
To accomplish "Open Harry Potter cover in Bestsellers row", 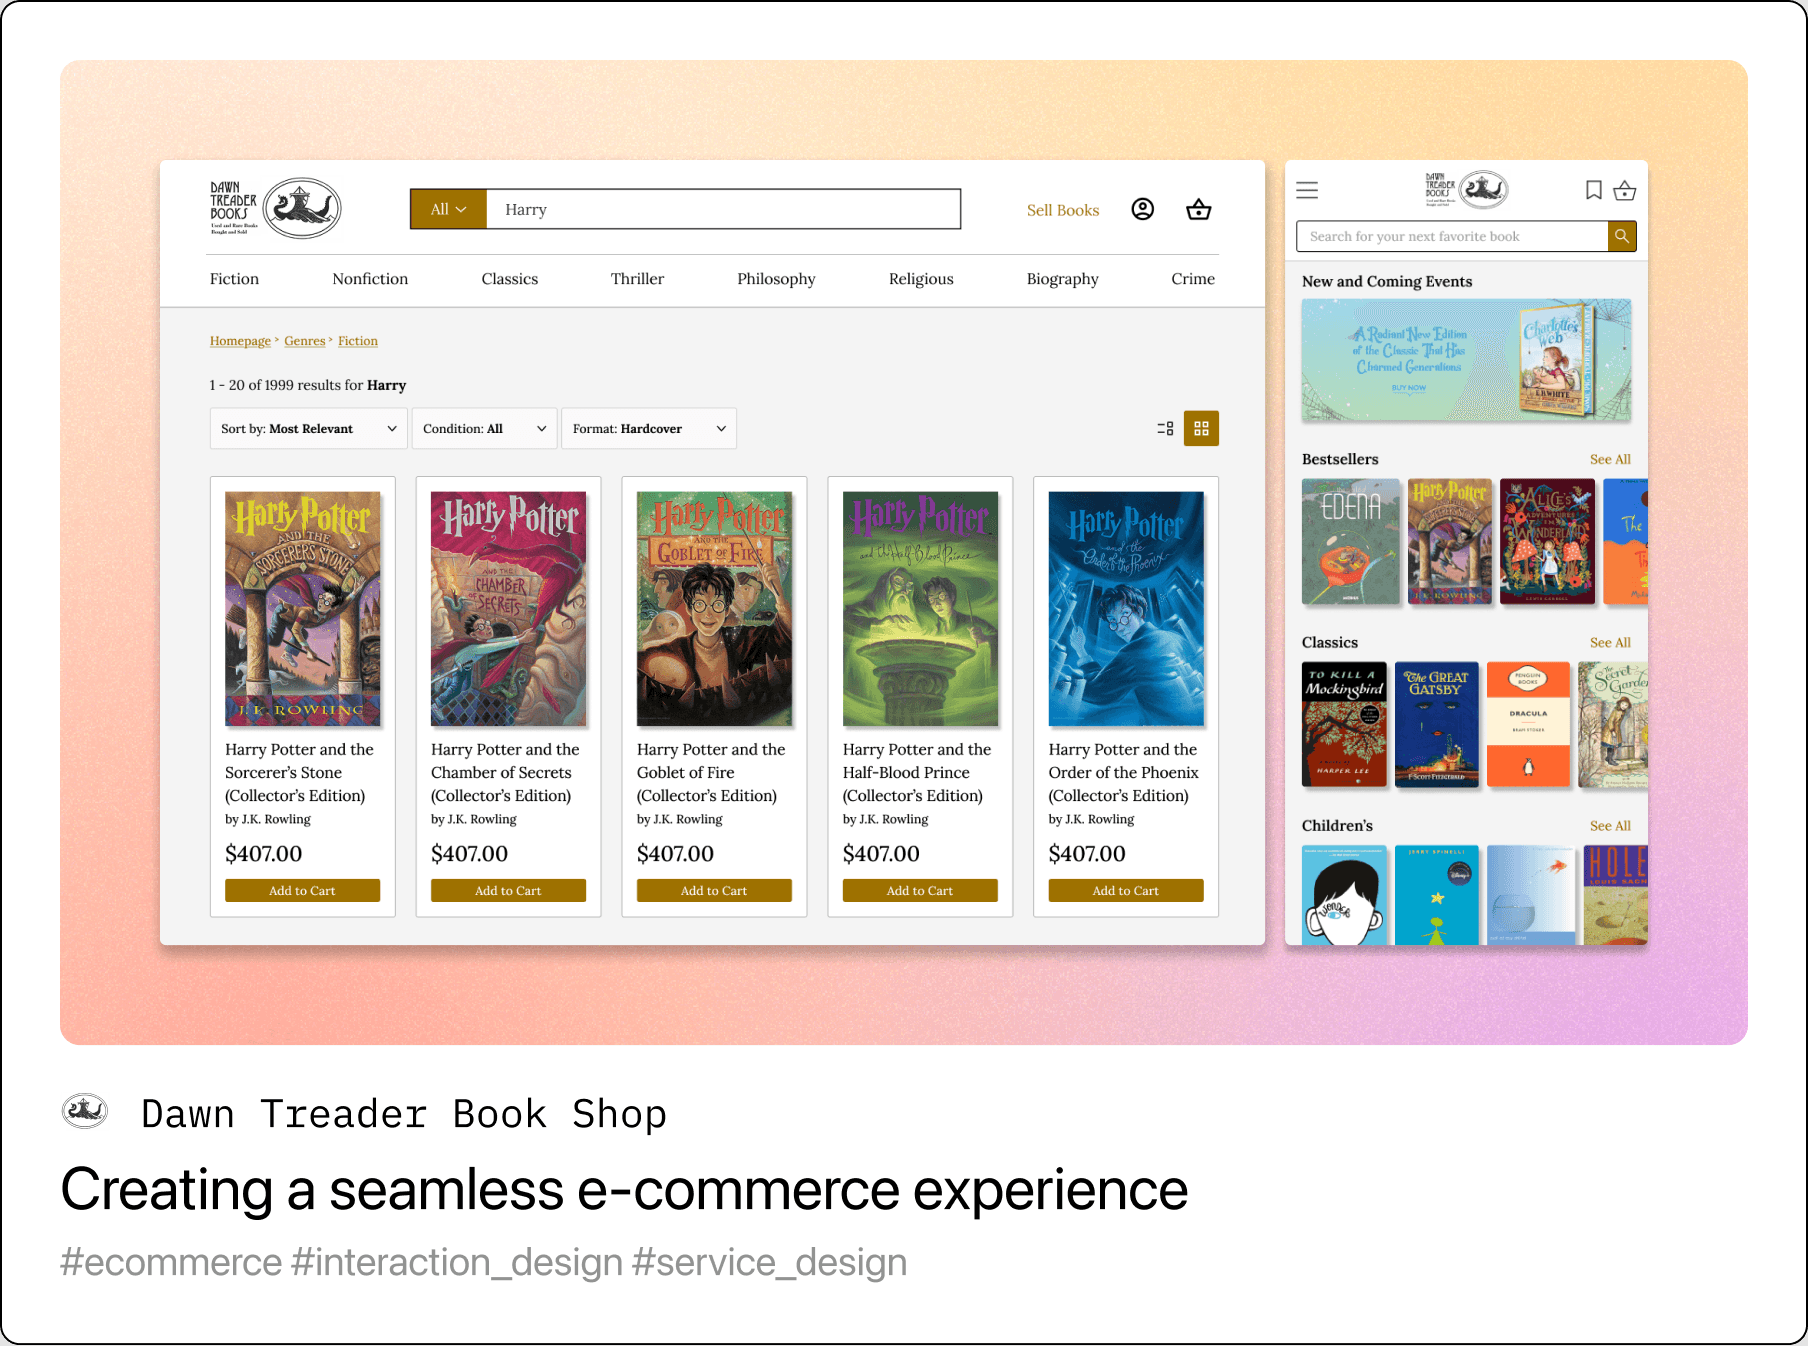I will coord(1449,541).
